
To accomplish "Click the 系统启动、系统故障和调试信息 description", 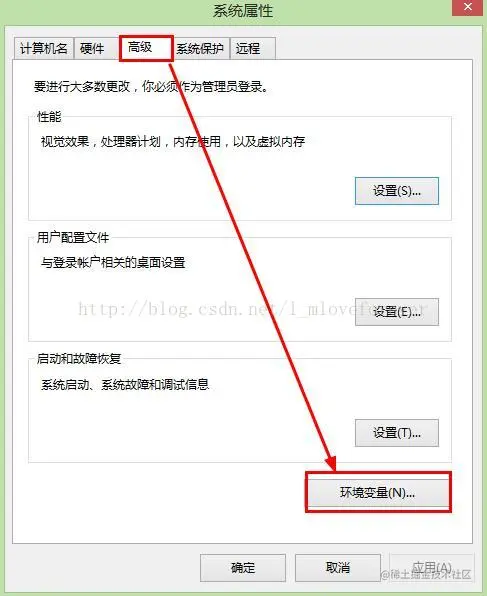I will 125,384.
